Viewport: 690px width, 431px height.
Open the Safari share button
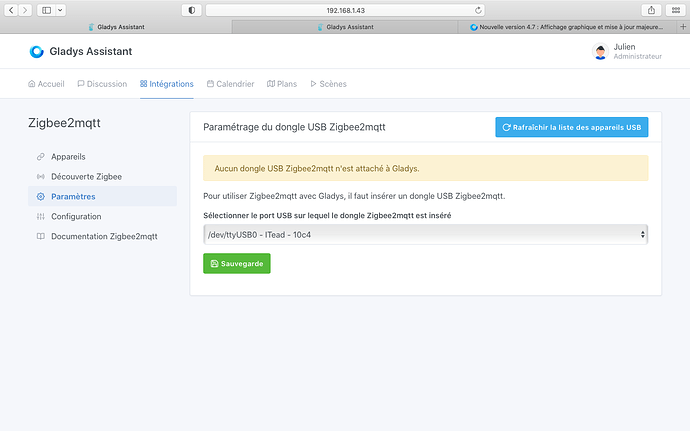pyautogui.click(x=651, y=10)
